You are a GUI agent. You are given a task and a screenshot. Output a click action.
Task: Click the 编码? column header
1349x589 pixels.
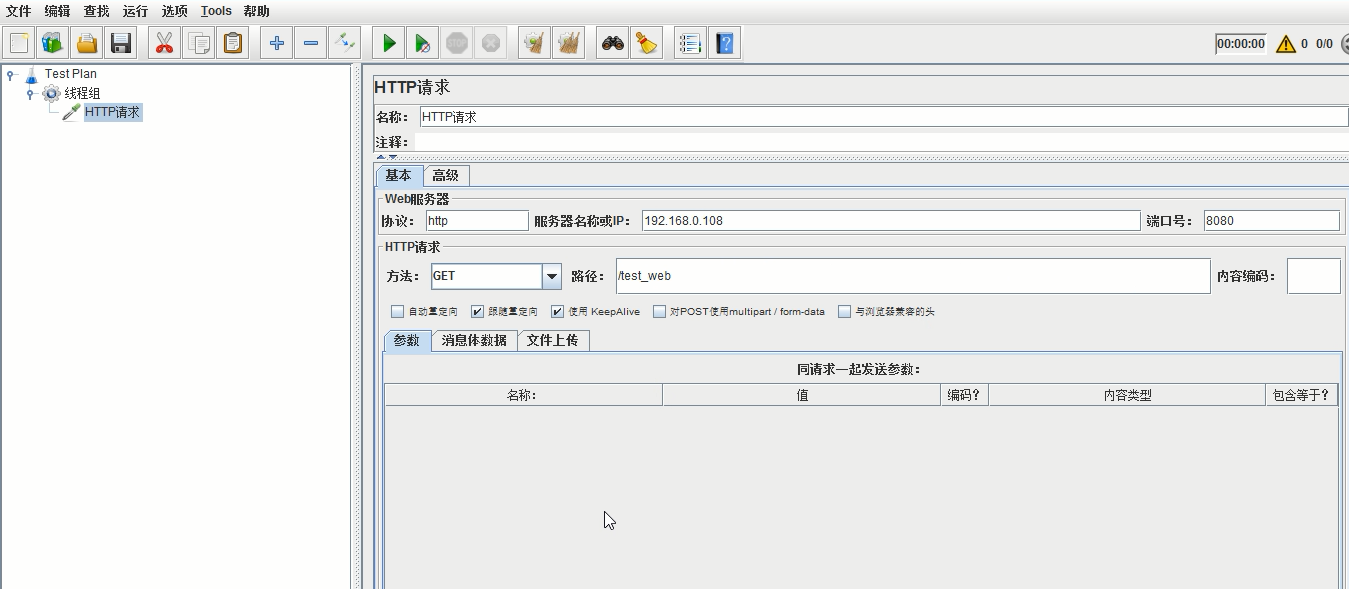click(965, 395)
